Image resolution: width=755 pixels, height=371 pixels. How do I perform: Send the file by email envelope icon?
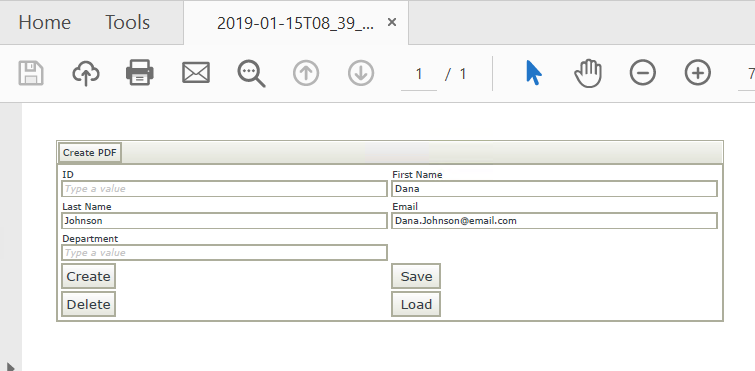click(196, 73)
